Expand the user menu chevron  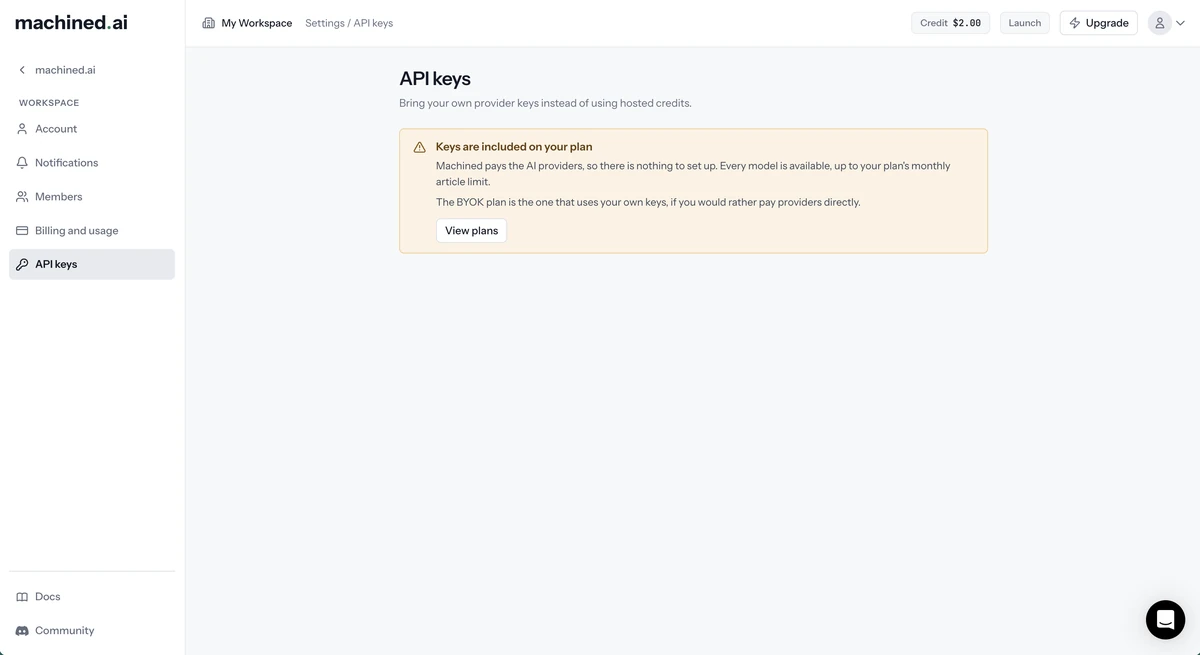tap(1181, 23)
